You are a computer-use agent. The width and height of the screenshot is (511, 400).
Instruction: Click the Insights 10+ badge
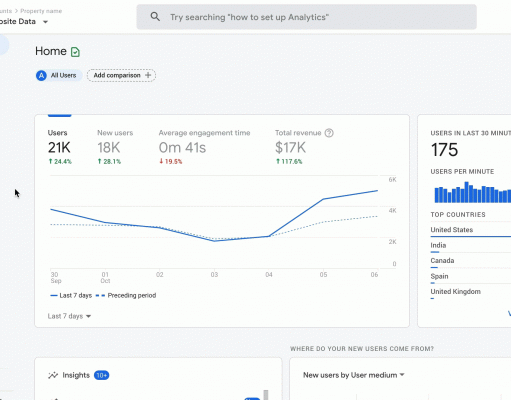tap(102, 375)
